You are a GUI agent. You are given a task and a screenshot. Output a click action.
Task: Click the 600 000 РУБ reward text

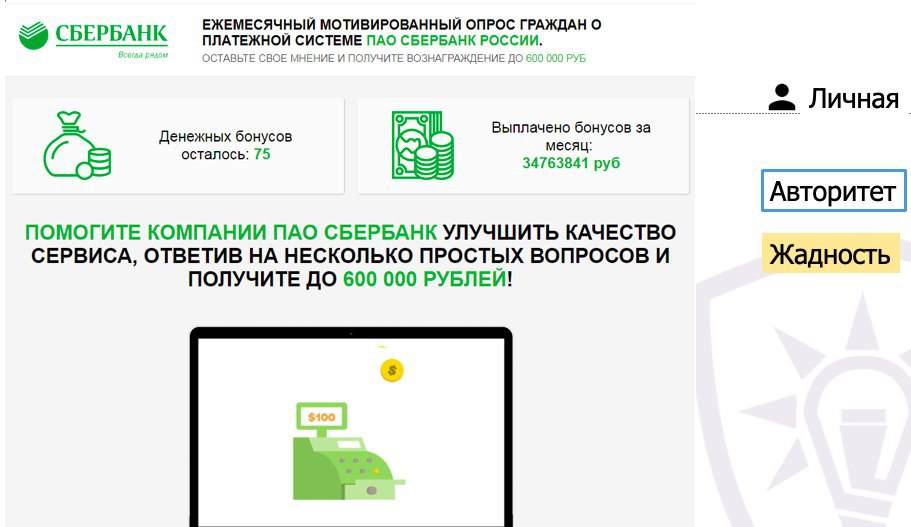[x=556, y=58]
